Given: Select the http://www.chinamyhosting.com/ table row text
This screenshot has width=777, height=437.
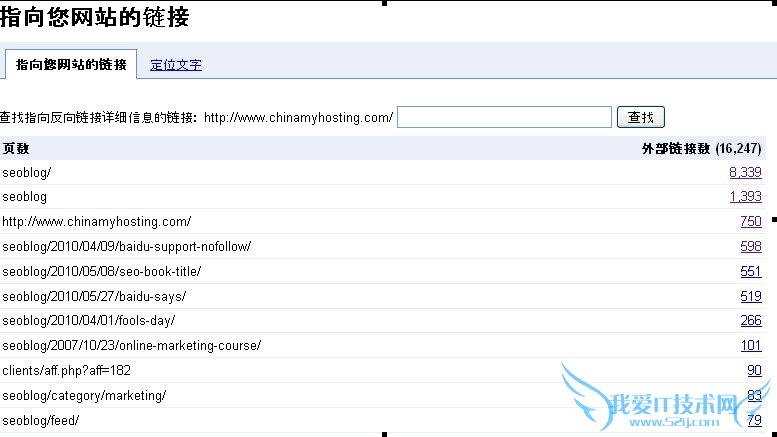Looking at the screenshot, I should pos(97,221).
